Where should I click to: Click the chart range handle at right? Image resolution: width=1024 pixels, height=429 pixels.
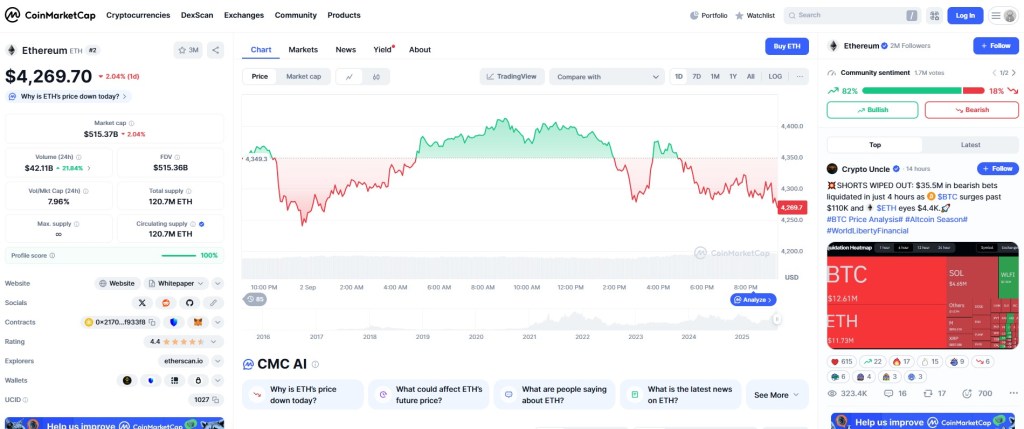click(x=777, y=319)
